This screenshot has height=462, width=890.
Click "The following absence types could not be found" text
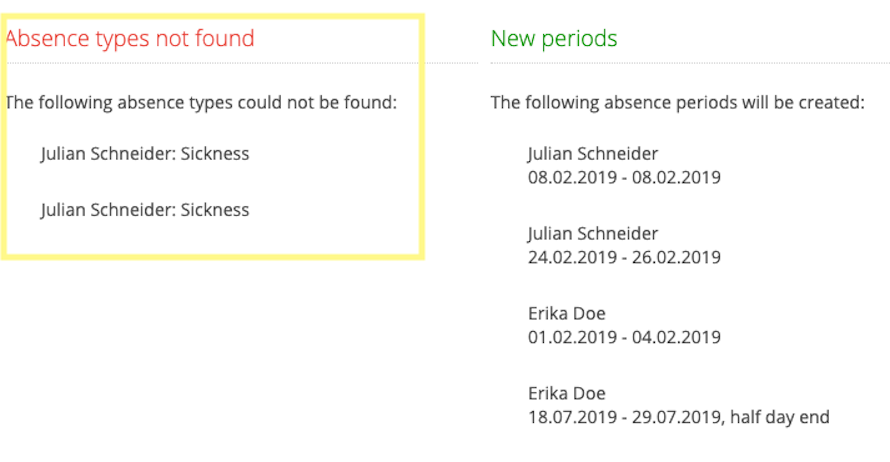[x=201, y=103]
